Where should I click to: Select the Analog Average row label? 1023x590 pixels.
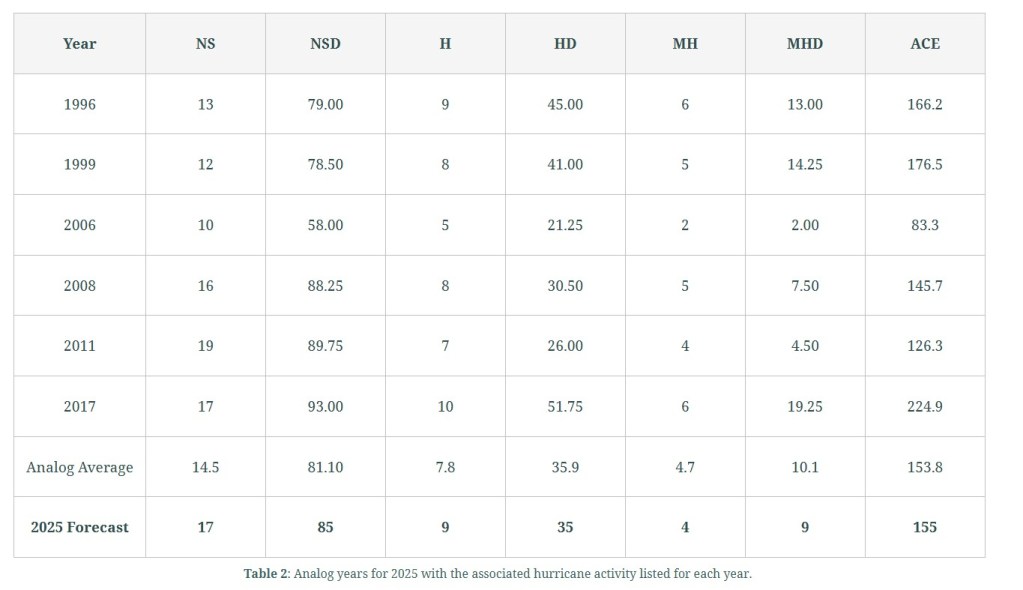79,467
